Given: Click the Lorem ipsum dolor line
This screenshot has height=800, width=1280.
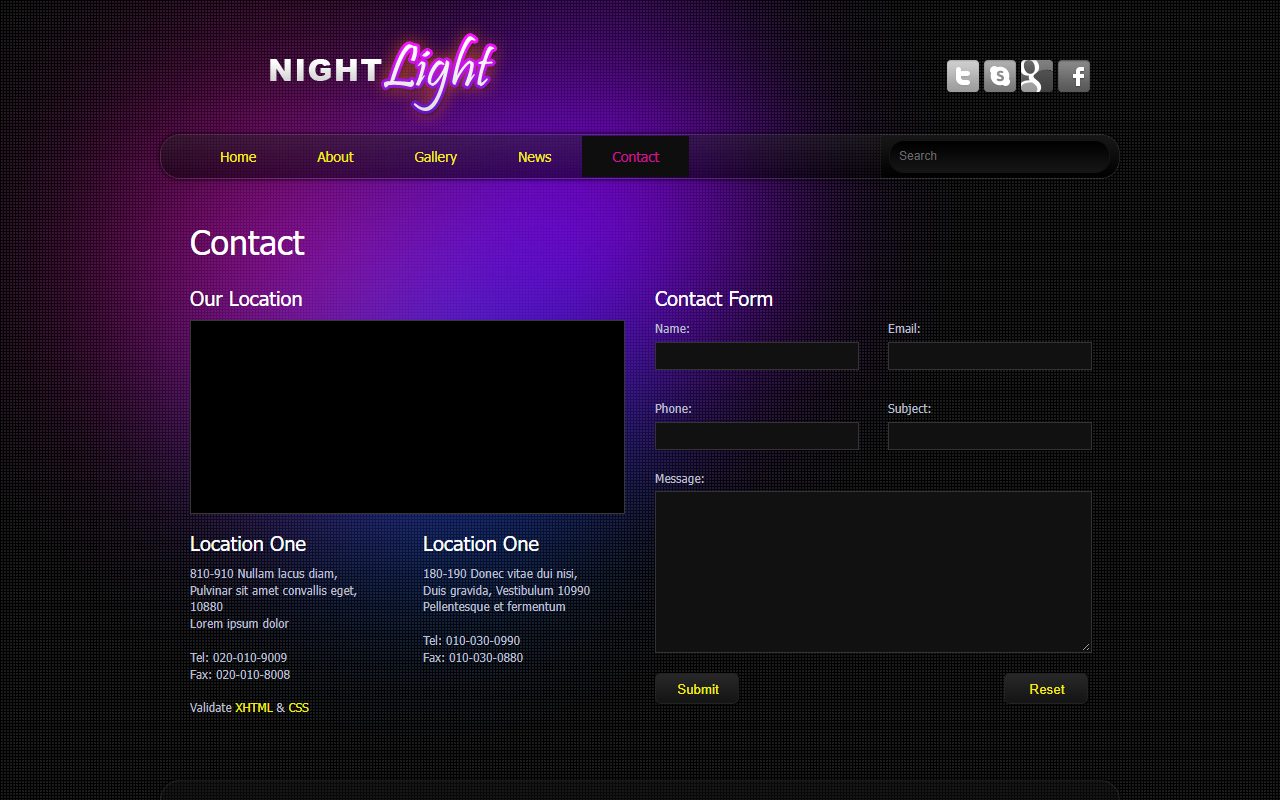Looking at the screenshot, I should 239,624.
